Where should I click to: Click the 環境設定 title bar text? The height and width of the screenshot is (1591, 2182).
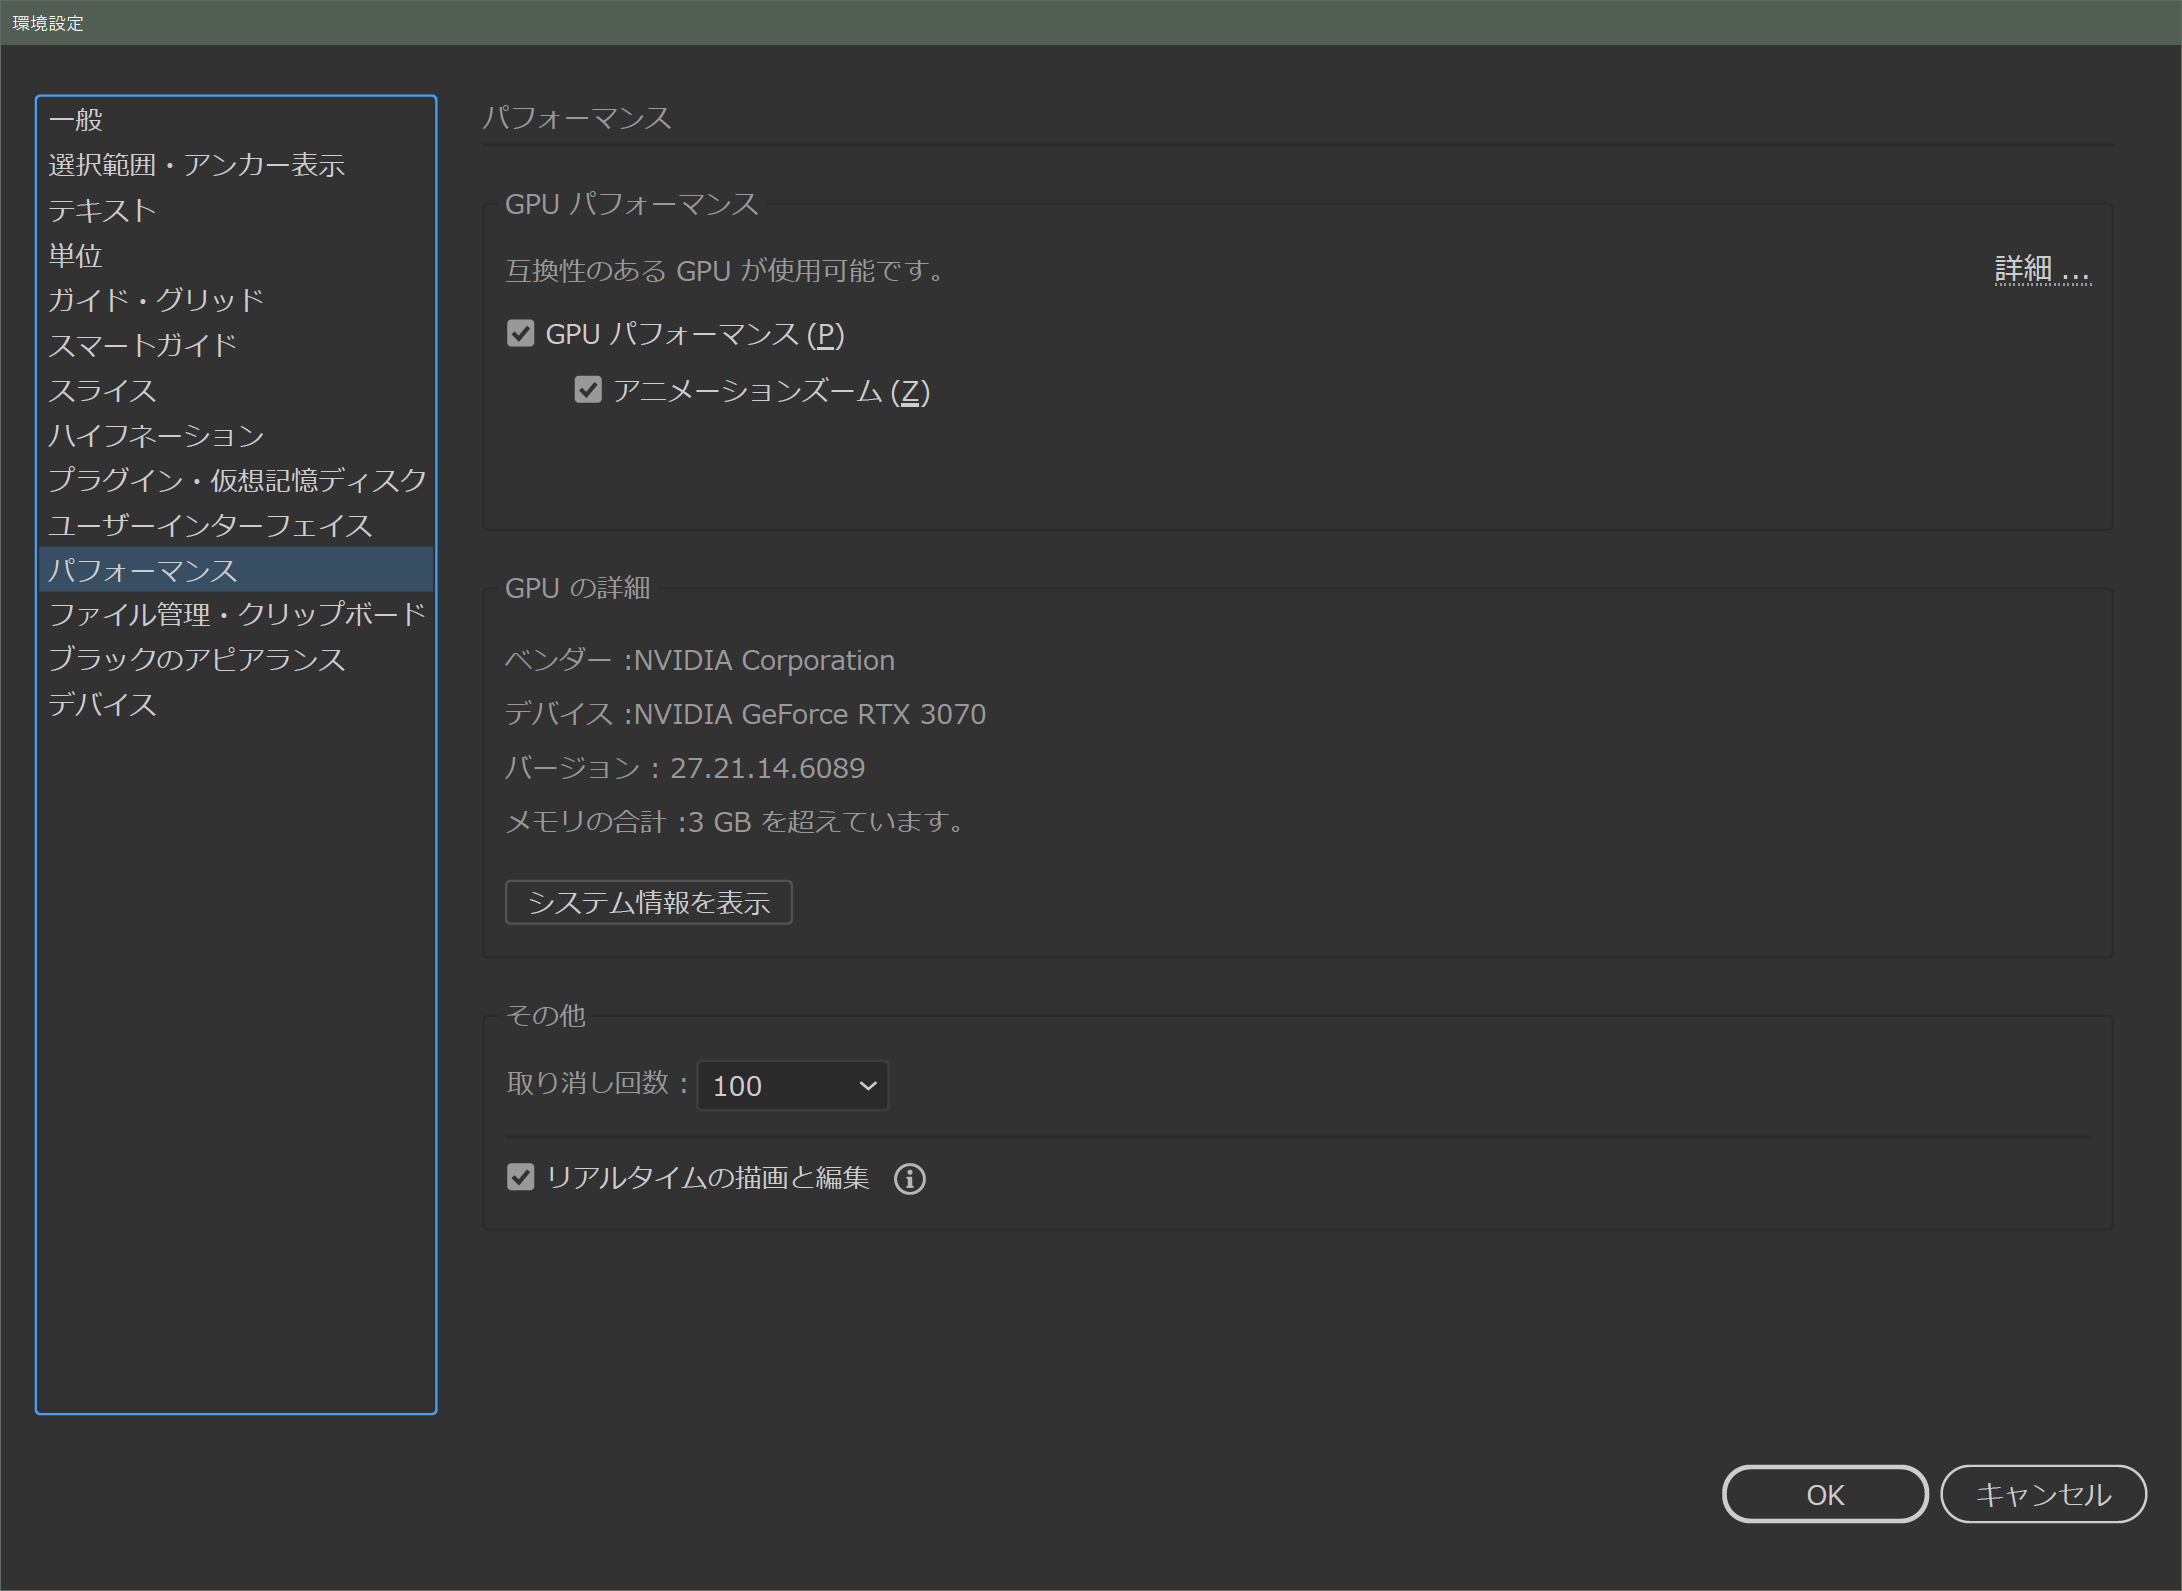coord(48,23)
